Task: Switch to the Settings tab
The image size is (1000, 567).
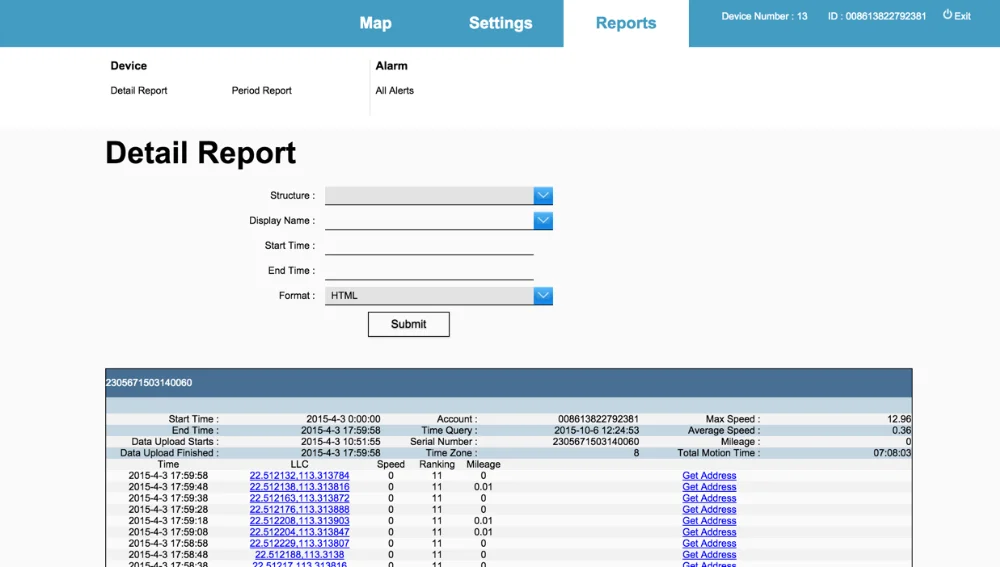Action: (x=500, y=23)
